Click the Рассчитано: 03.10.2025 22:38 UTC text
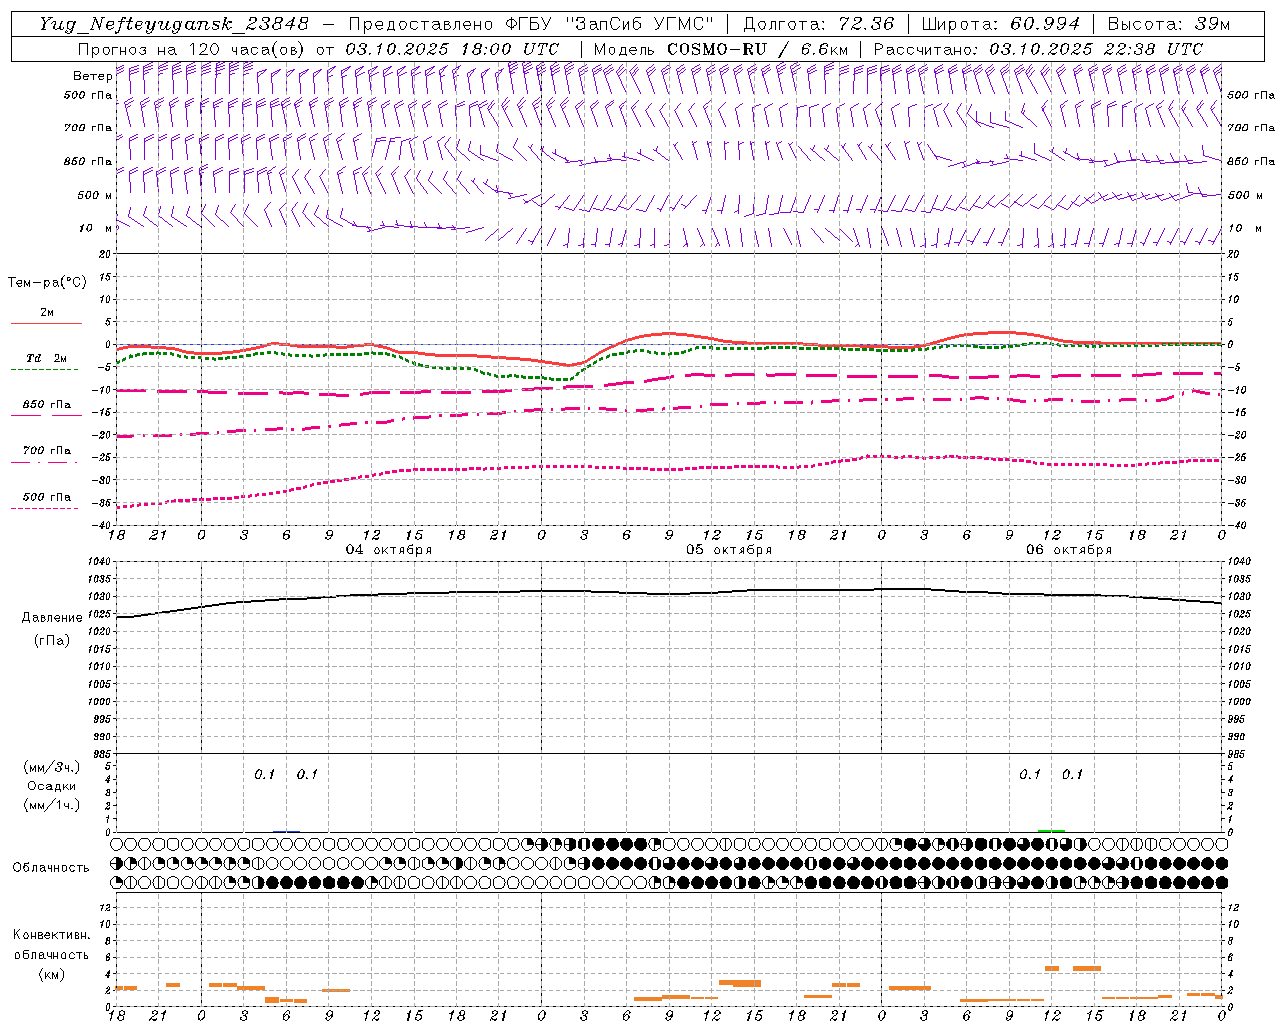Screen dimensions: 1280x1024 (1038, 49)
